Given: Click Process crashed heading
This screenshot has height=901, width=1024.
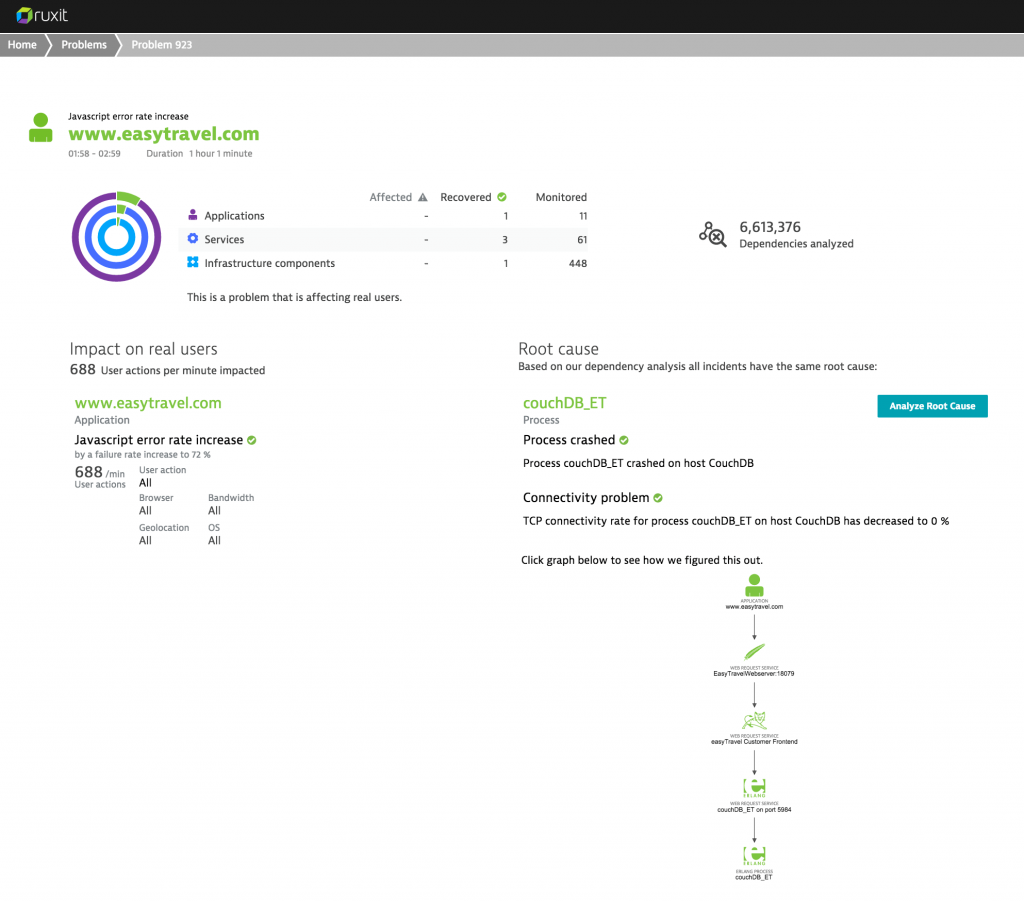Looking at the screenshot, I should click(569, 440).
